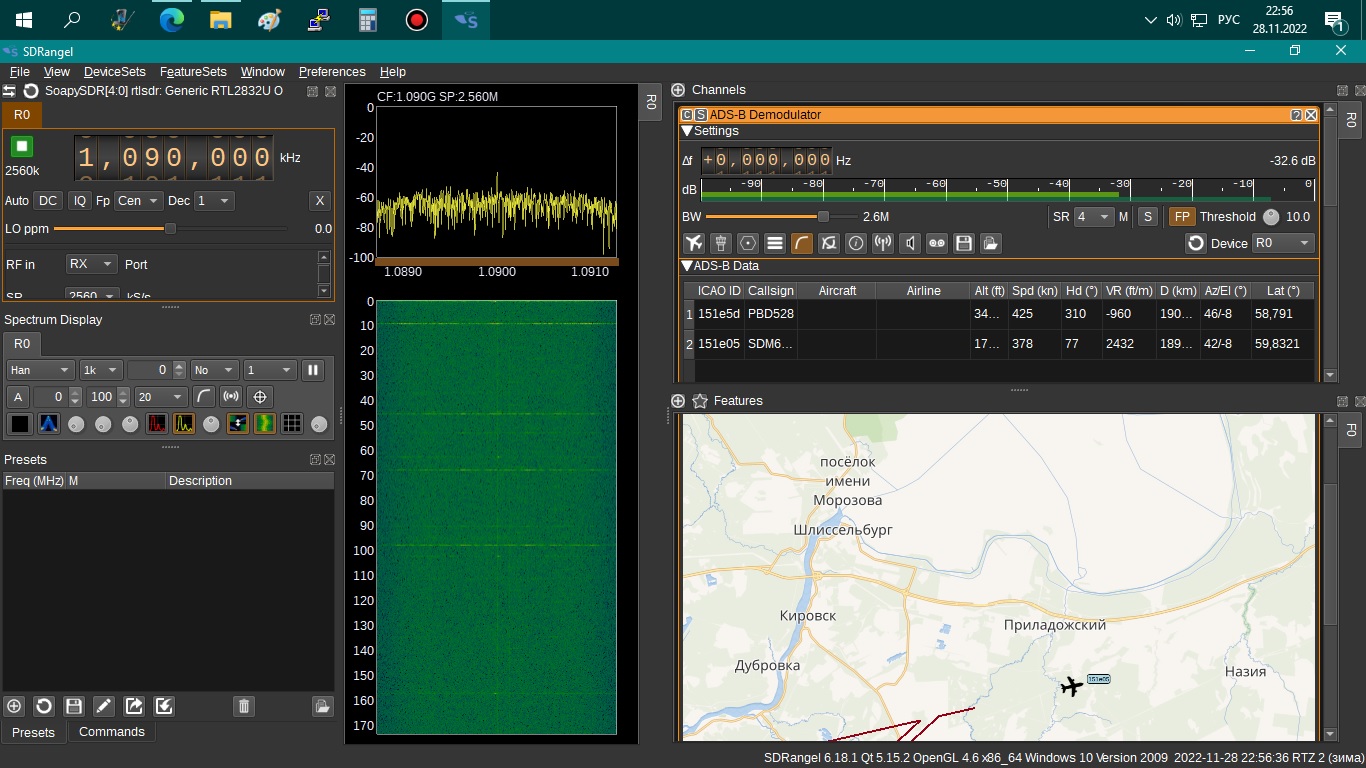Toggle the IQ imbalance correction button
This screenshot has height=768, width=1366.
click(x=80, y=200)
